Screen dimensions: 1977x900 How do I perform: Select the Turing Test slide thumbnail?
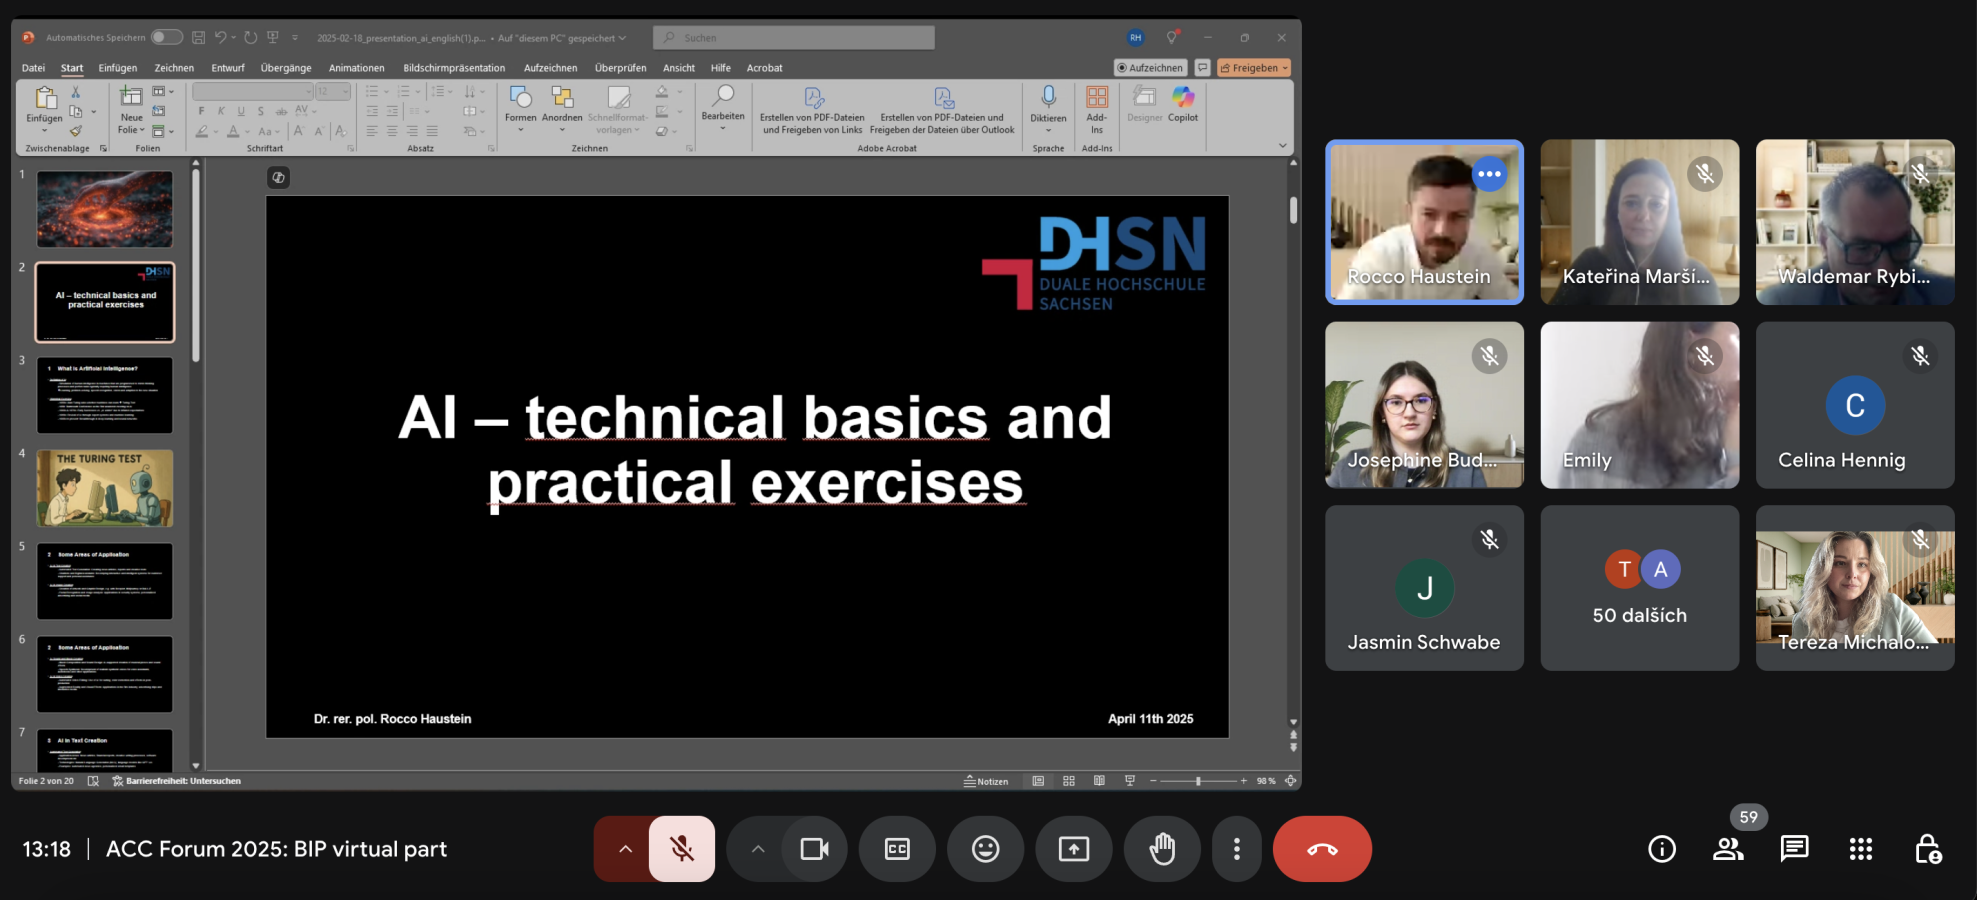pyautogui.click(x=105, y=488)
